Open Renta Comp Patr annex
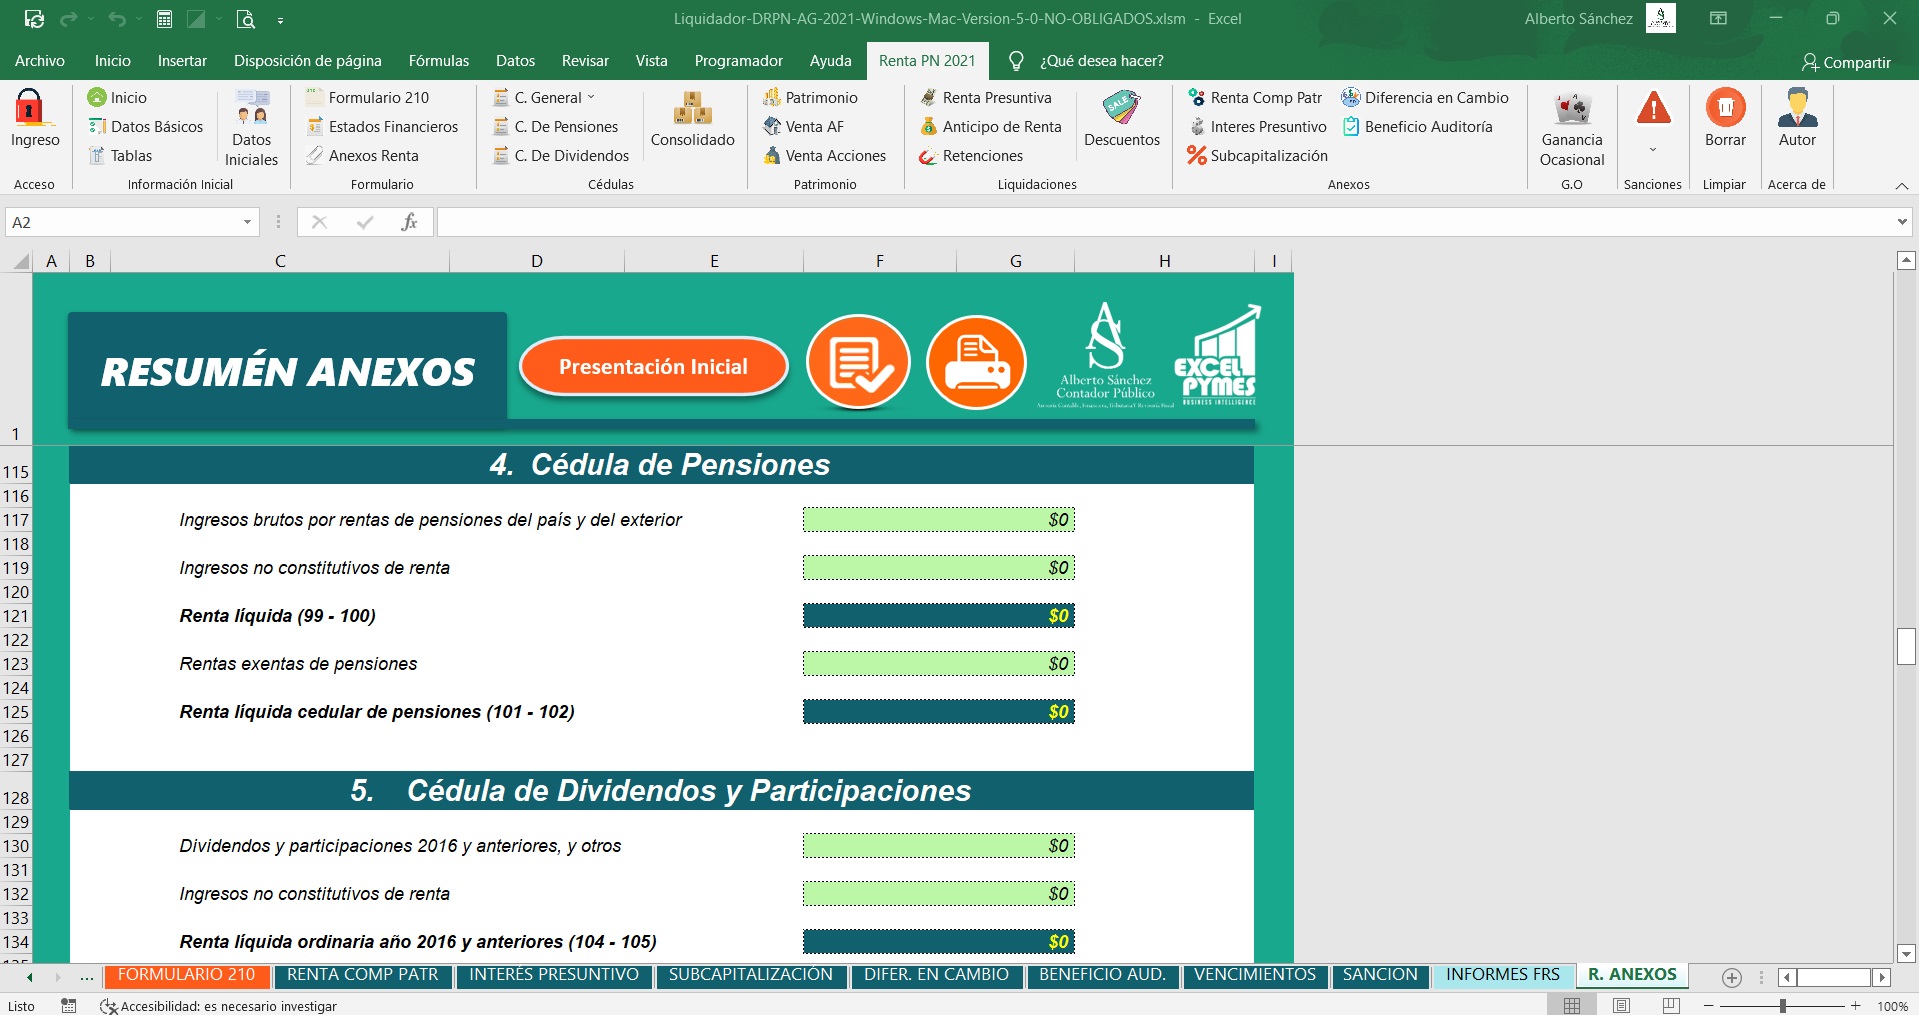Screen dimensions: 1919x1015 tap(1254, 97)
